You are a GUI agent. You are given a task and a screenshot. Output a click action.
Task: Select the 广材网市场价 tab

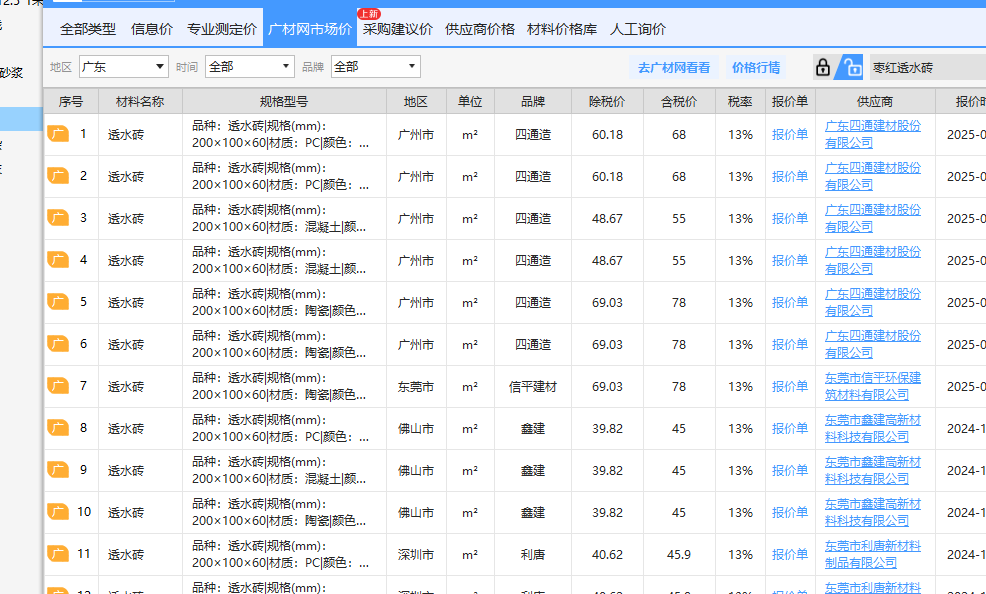point(310,29)
